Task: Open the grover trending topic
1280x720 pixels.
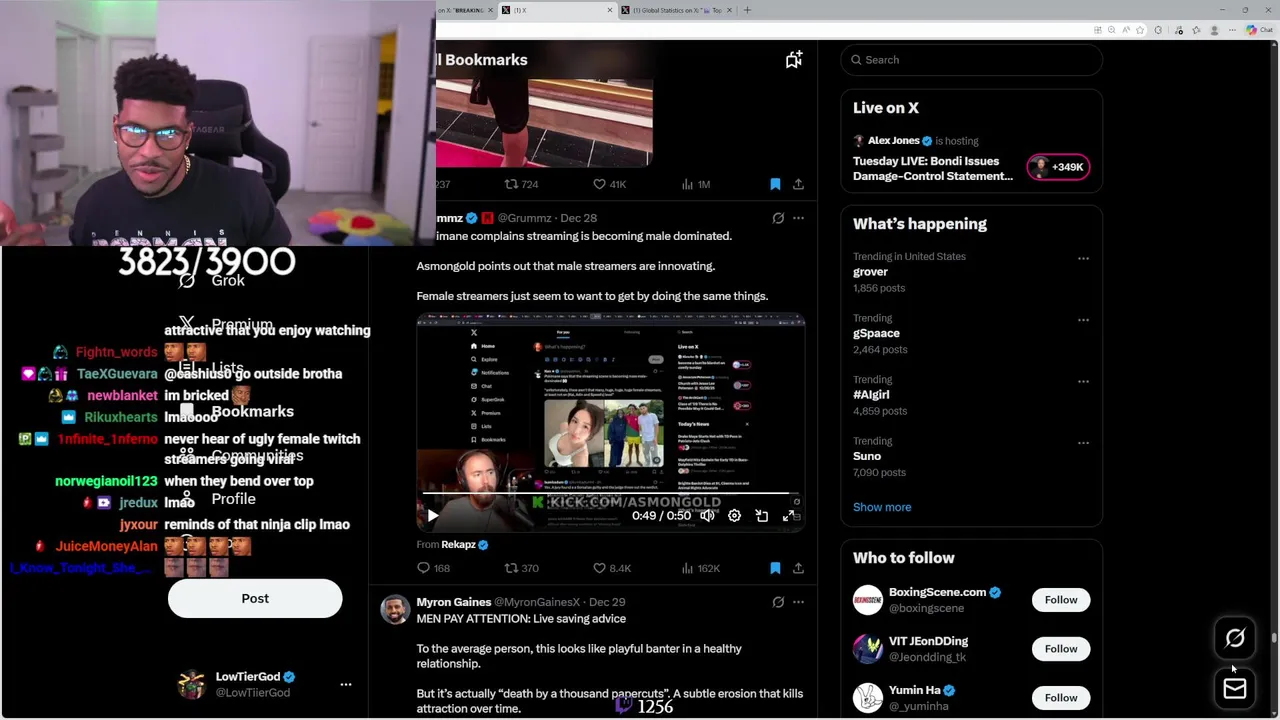Action: (x=870, y=272)
